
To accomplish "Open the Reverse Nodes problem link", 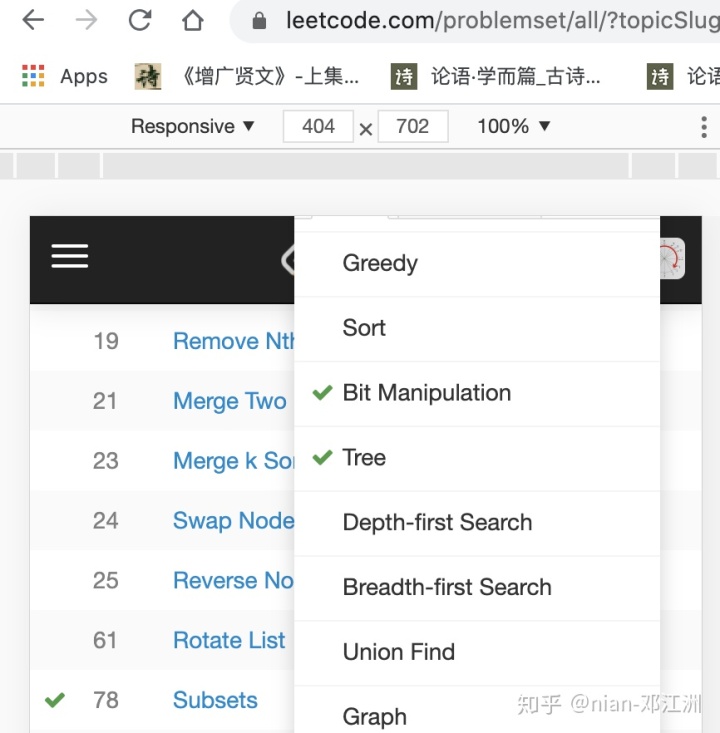I will click(x=234, y=581).
